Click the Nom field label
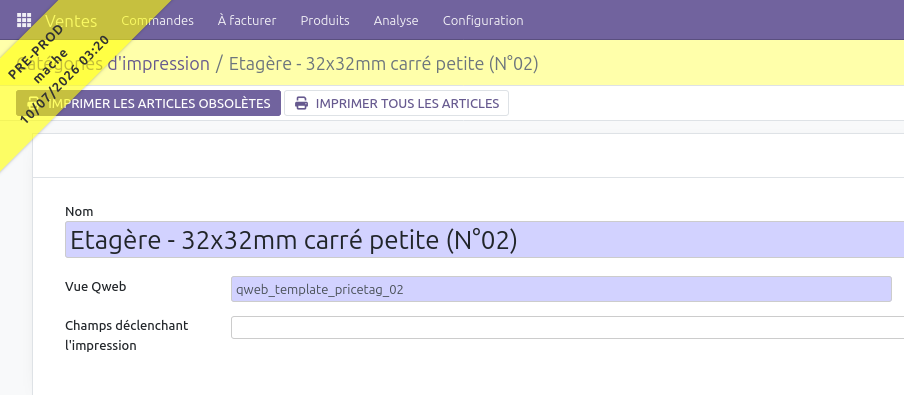This screenshot has width=904, height=395. 79,212
